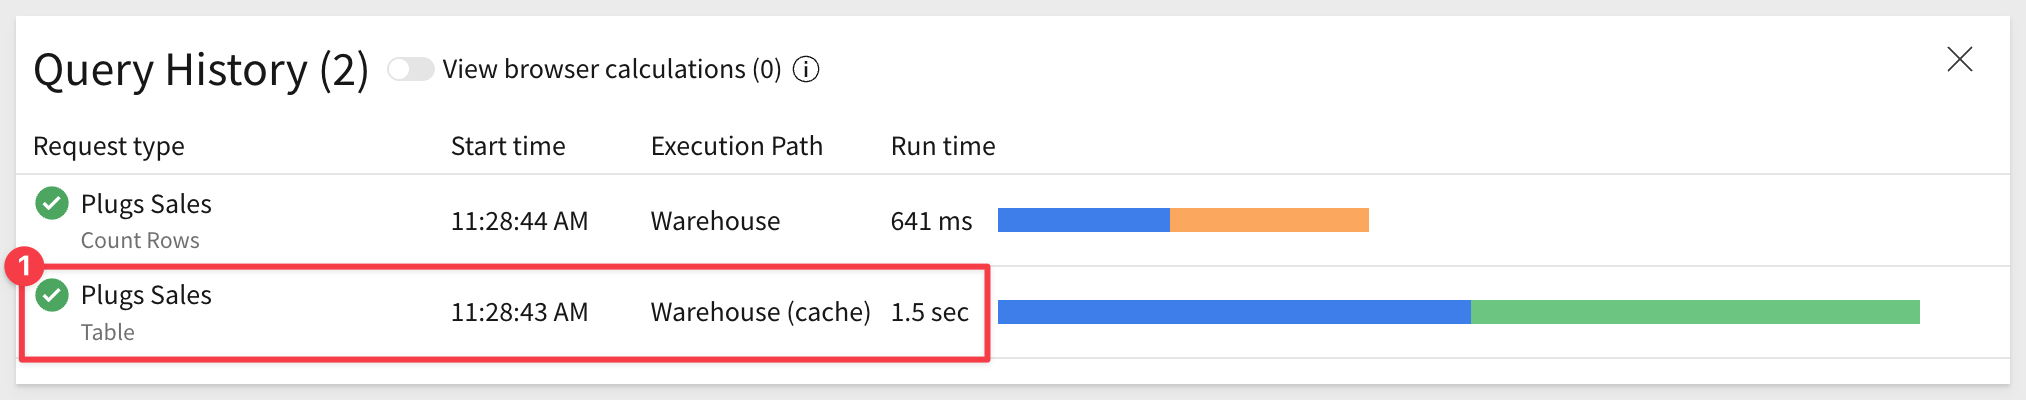
Task: Open the Plugs Sales Count Rows request
Action: (146, 204)
